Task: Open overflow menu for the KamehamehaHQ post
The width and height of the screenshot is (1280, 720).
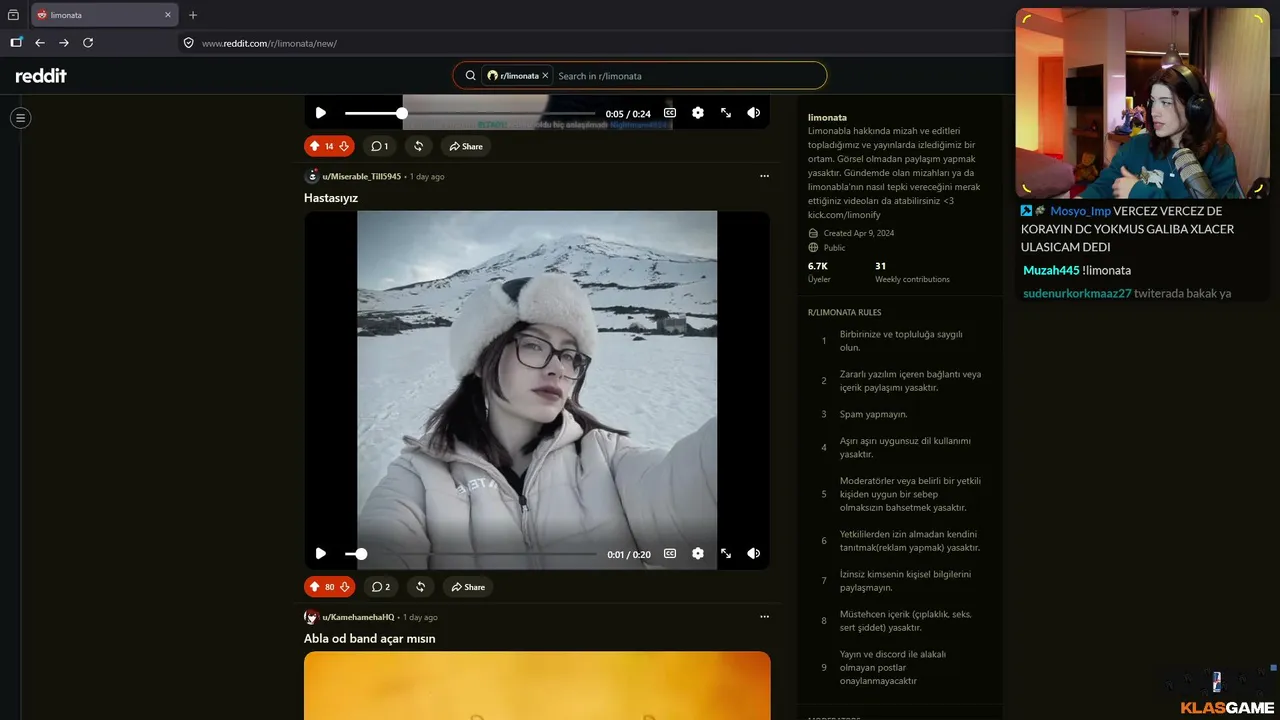Action: (x=764, y=617)
